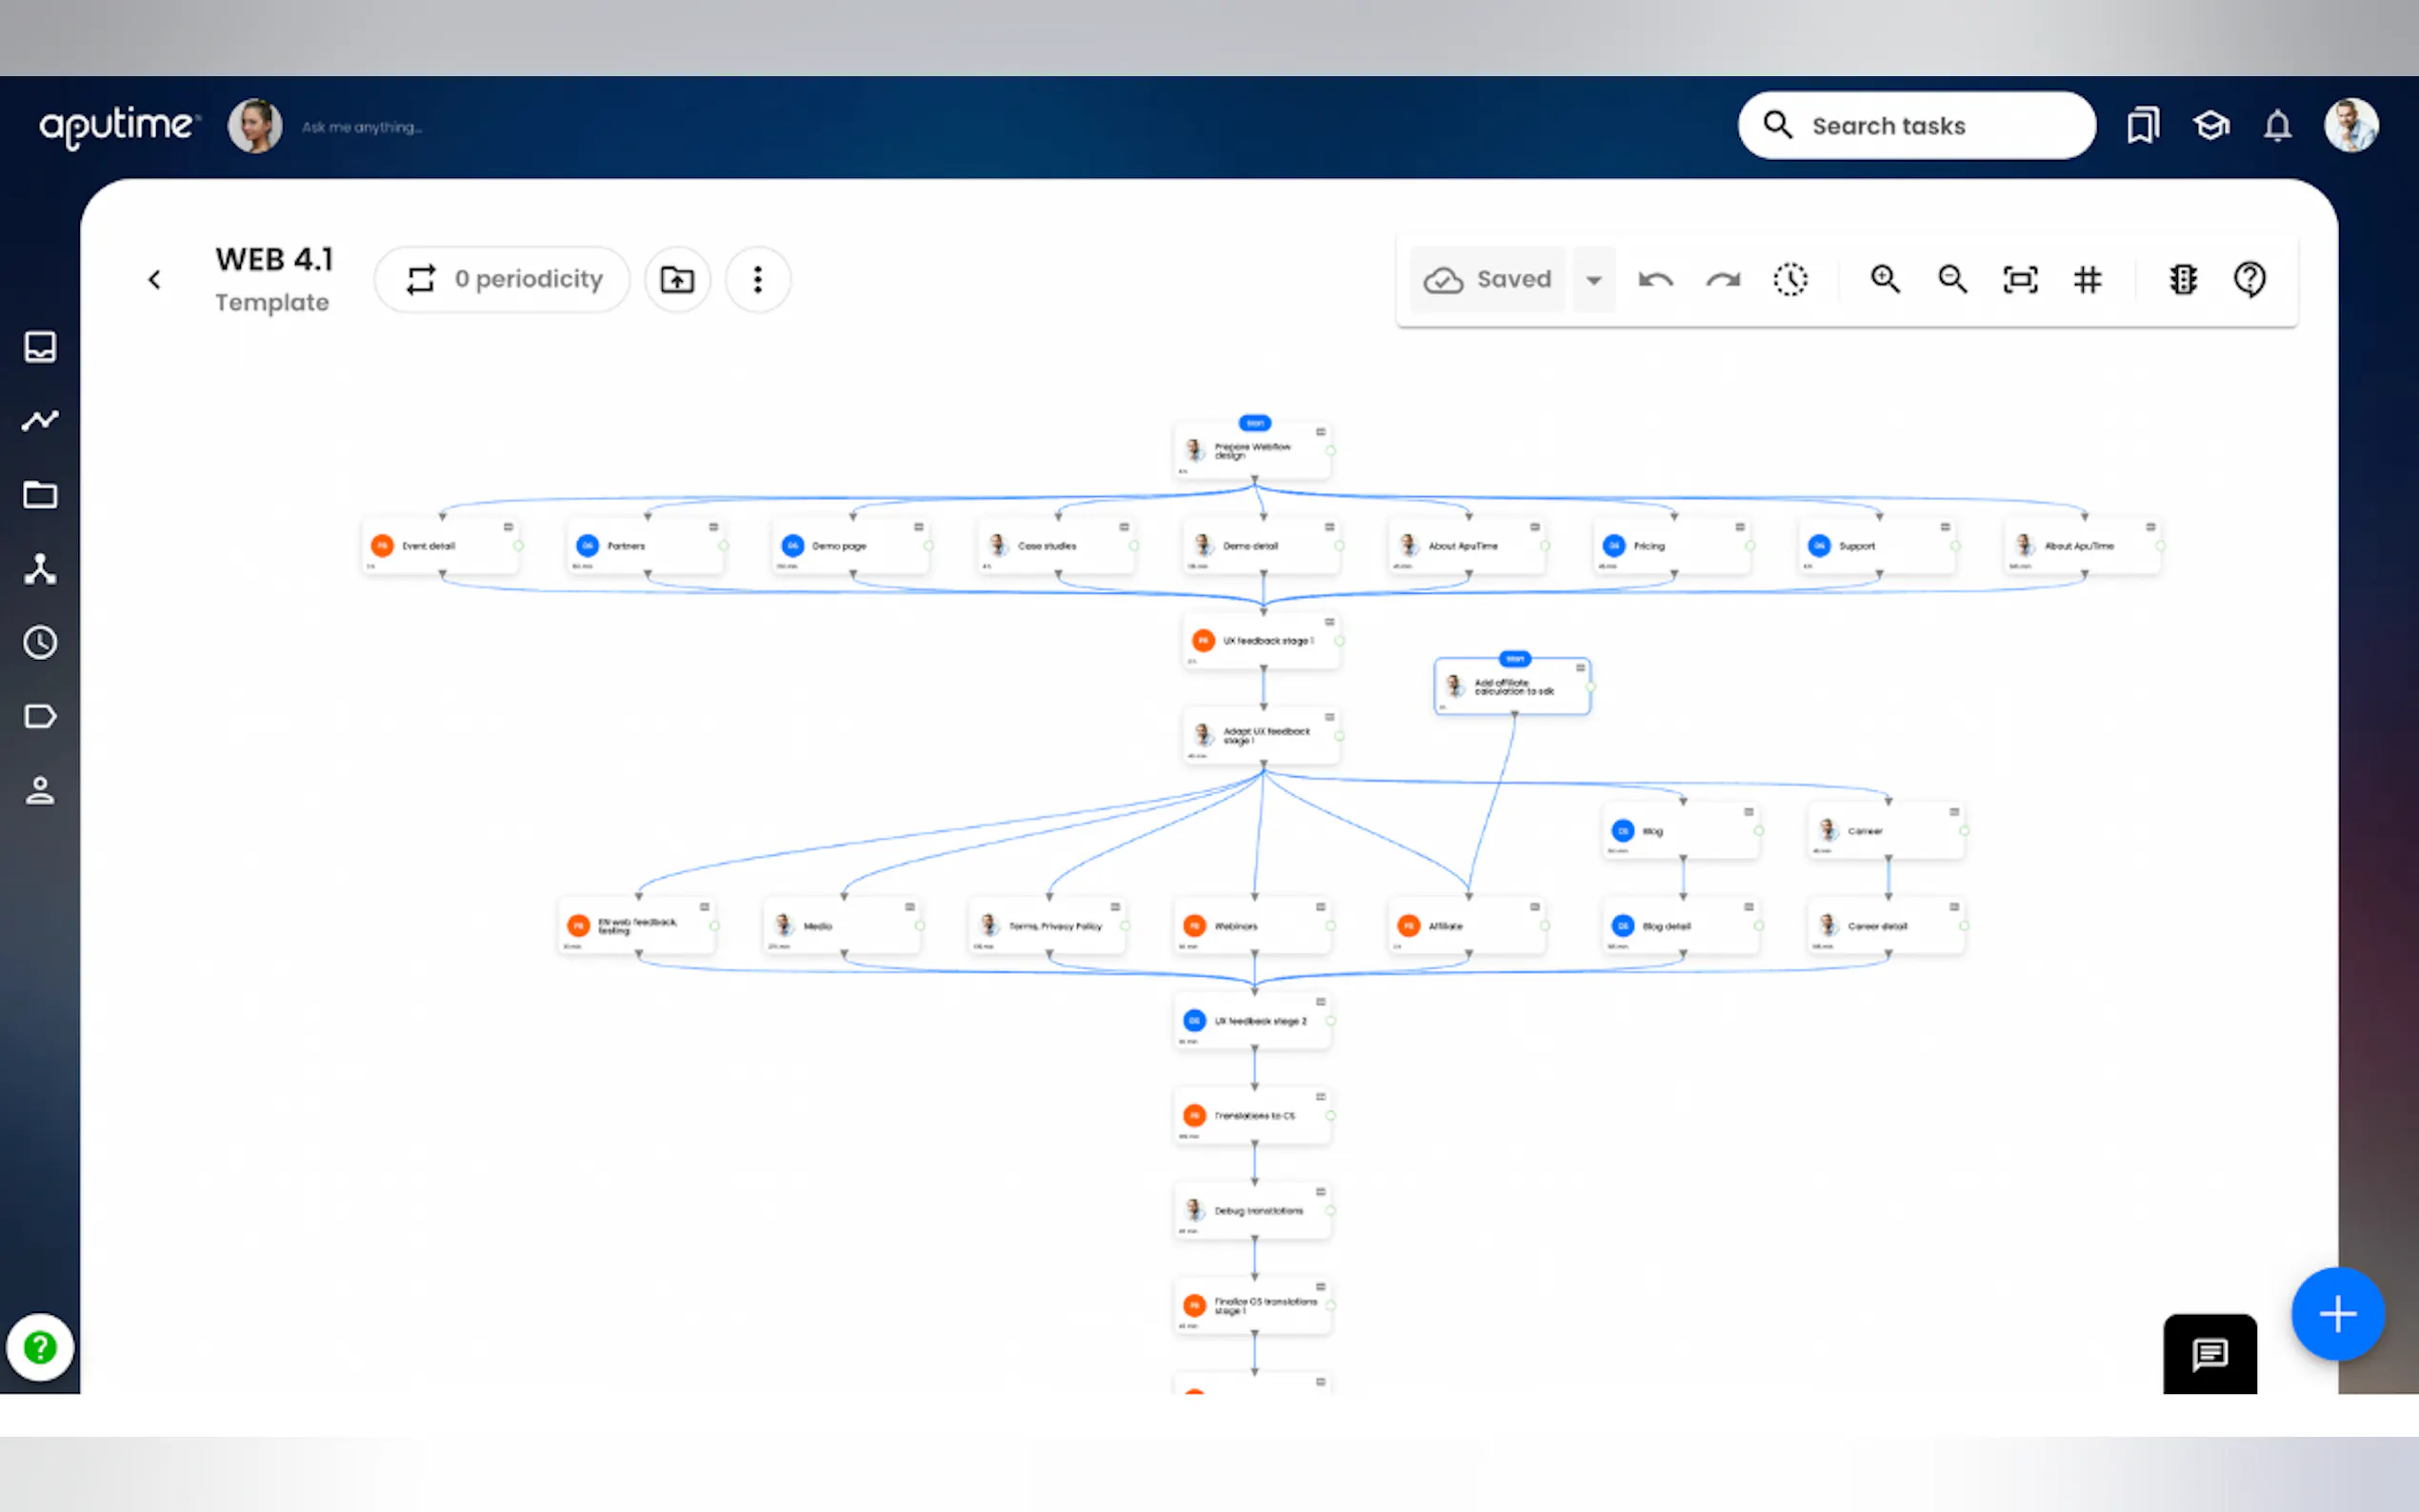Click the toolbar help question icon
This screenshot has width=2419, height=1512.
click(x=2250, y=280)
